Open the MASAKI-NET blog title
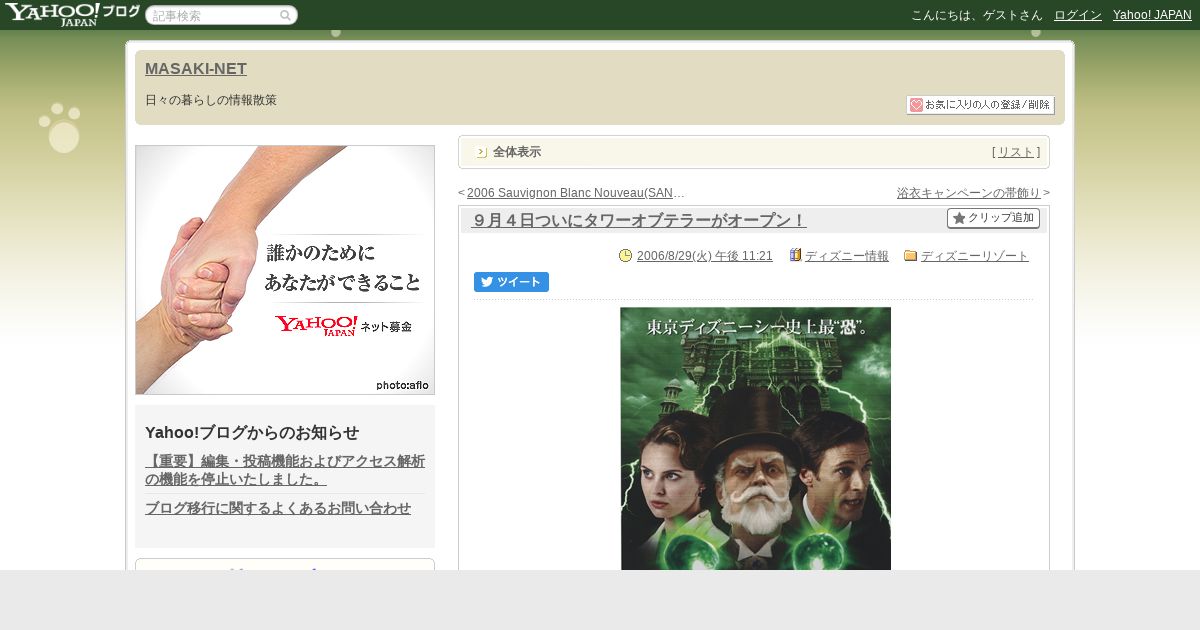1200x630 pixels. (x=196, y=68)
